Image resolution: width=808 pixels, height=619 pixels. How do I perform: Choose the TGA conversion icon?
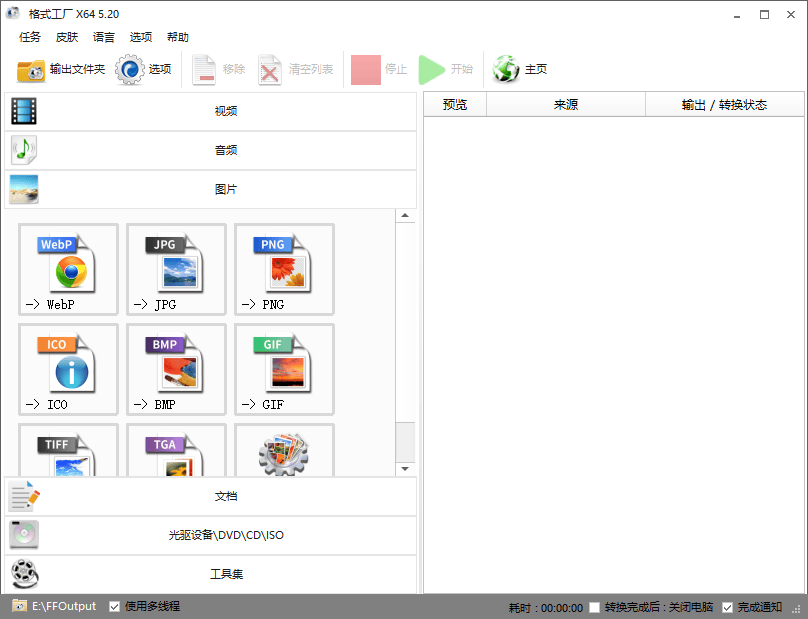point(176,450)
